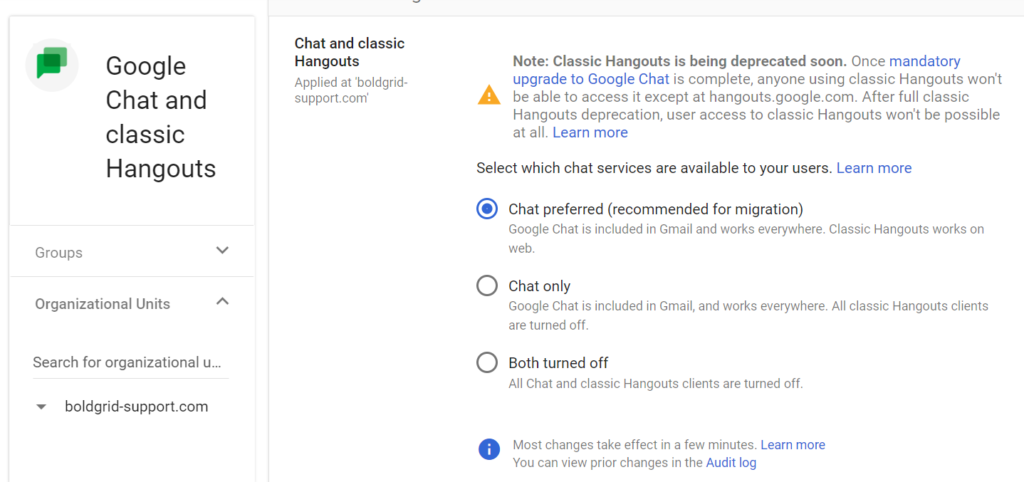Click the Google Chat logo icon

click(52, 66)
